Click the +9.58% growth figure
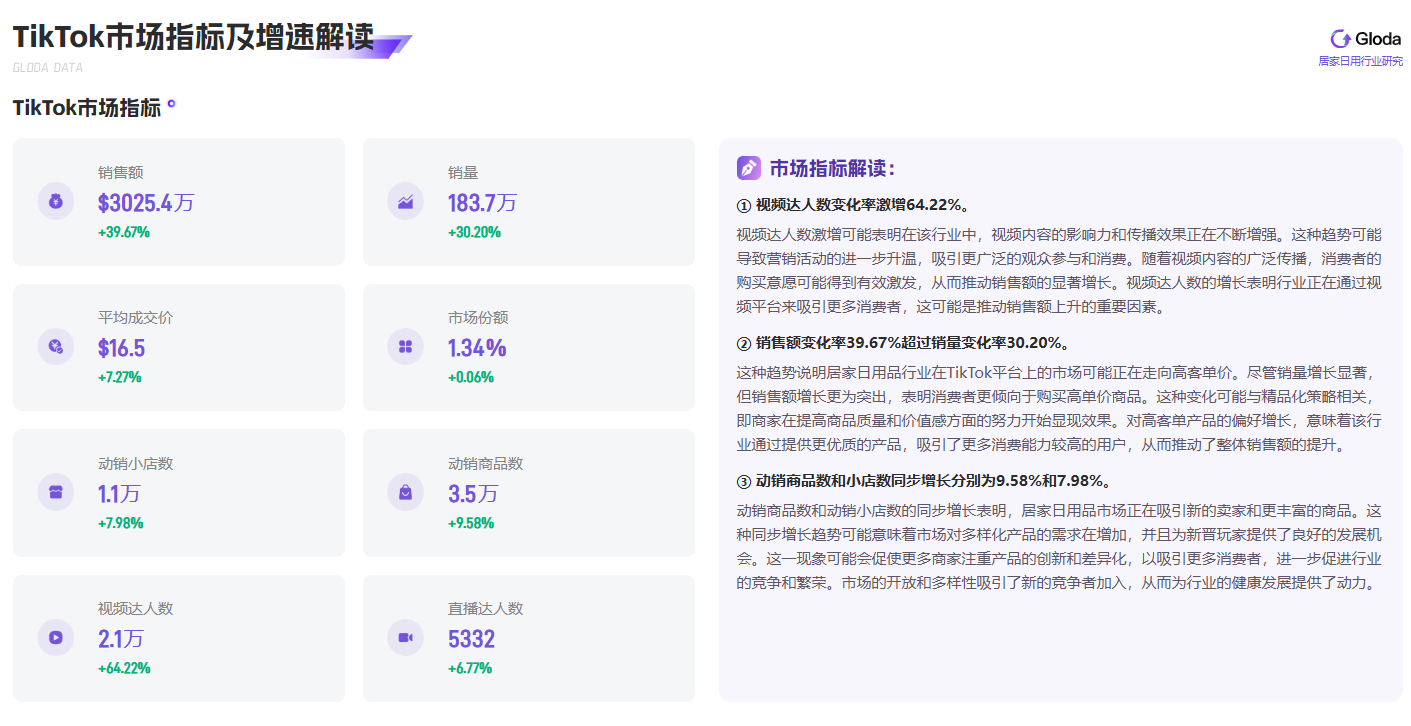This screenshot has height=726, width=1411. click(x=471, y=523)
